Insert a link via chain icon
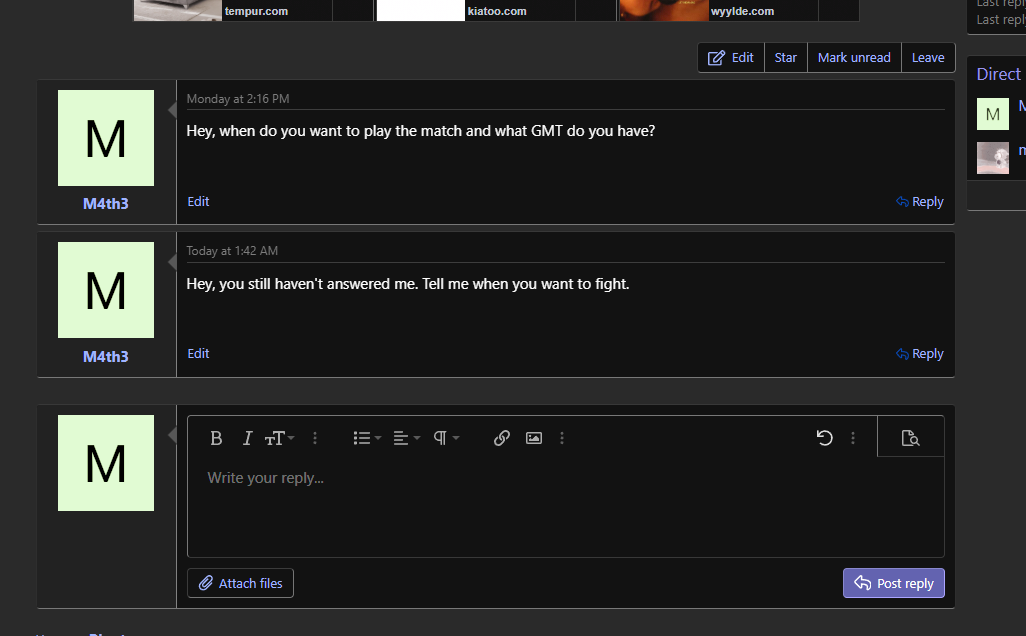1026x636 pixels. point(502,438)
